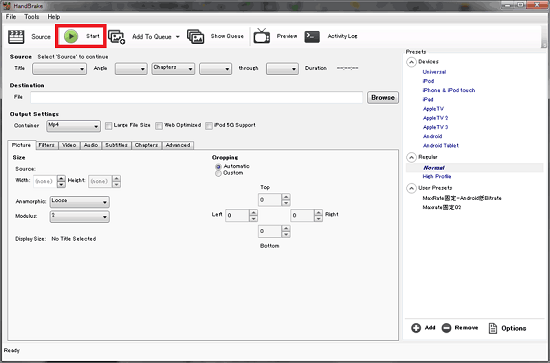Click the HandBrake title bar app icon
The width and height of the screenshot is (550, 363).
(7, 6)
